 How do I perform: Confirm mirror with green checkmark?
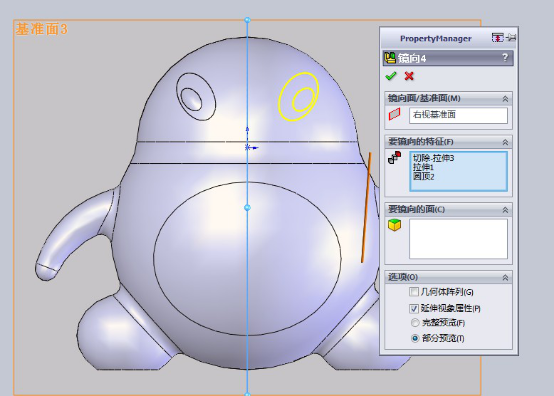tap(391, 76)
